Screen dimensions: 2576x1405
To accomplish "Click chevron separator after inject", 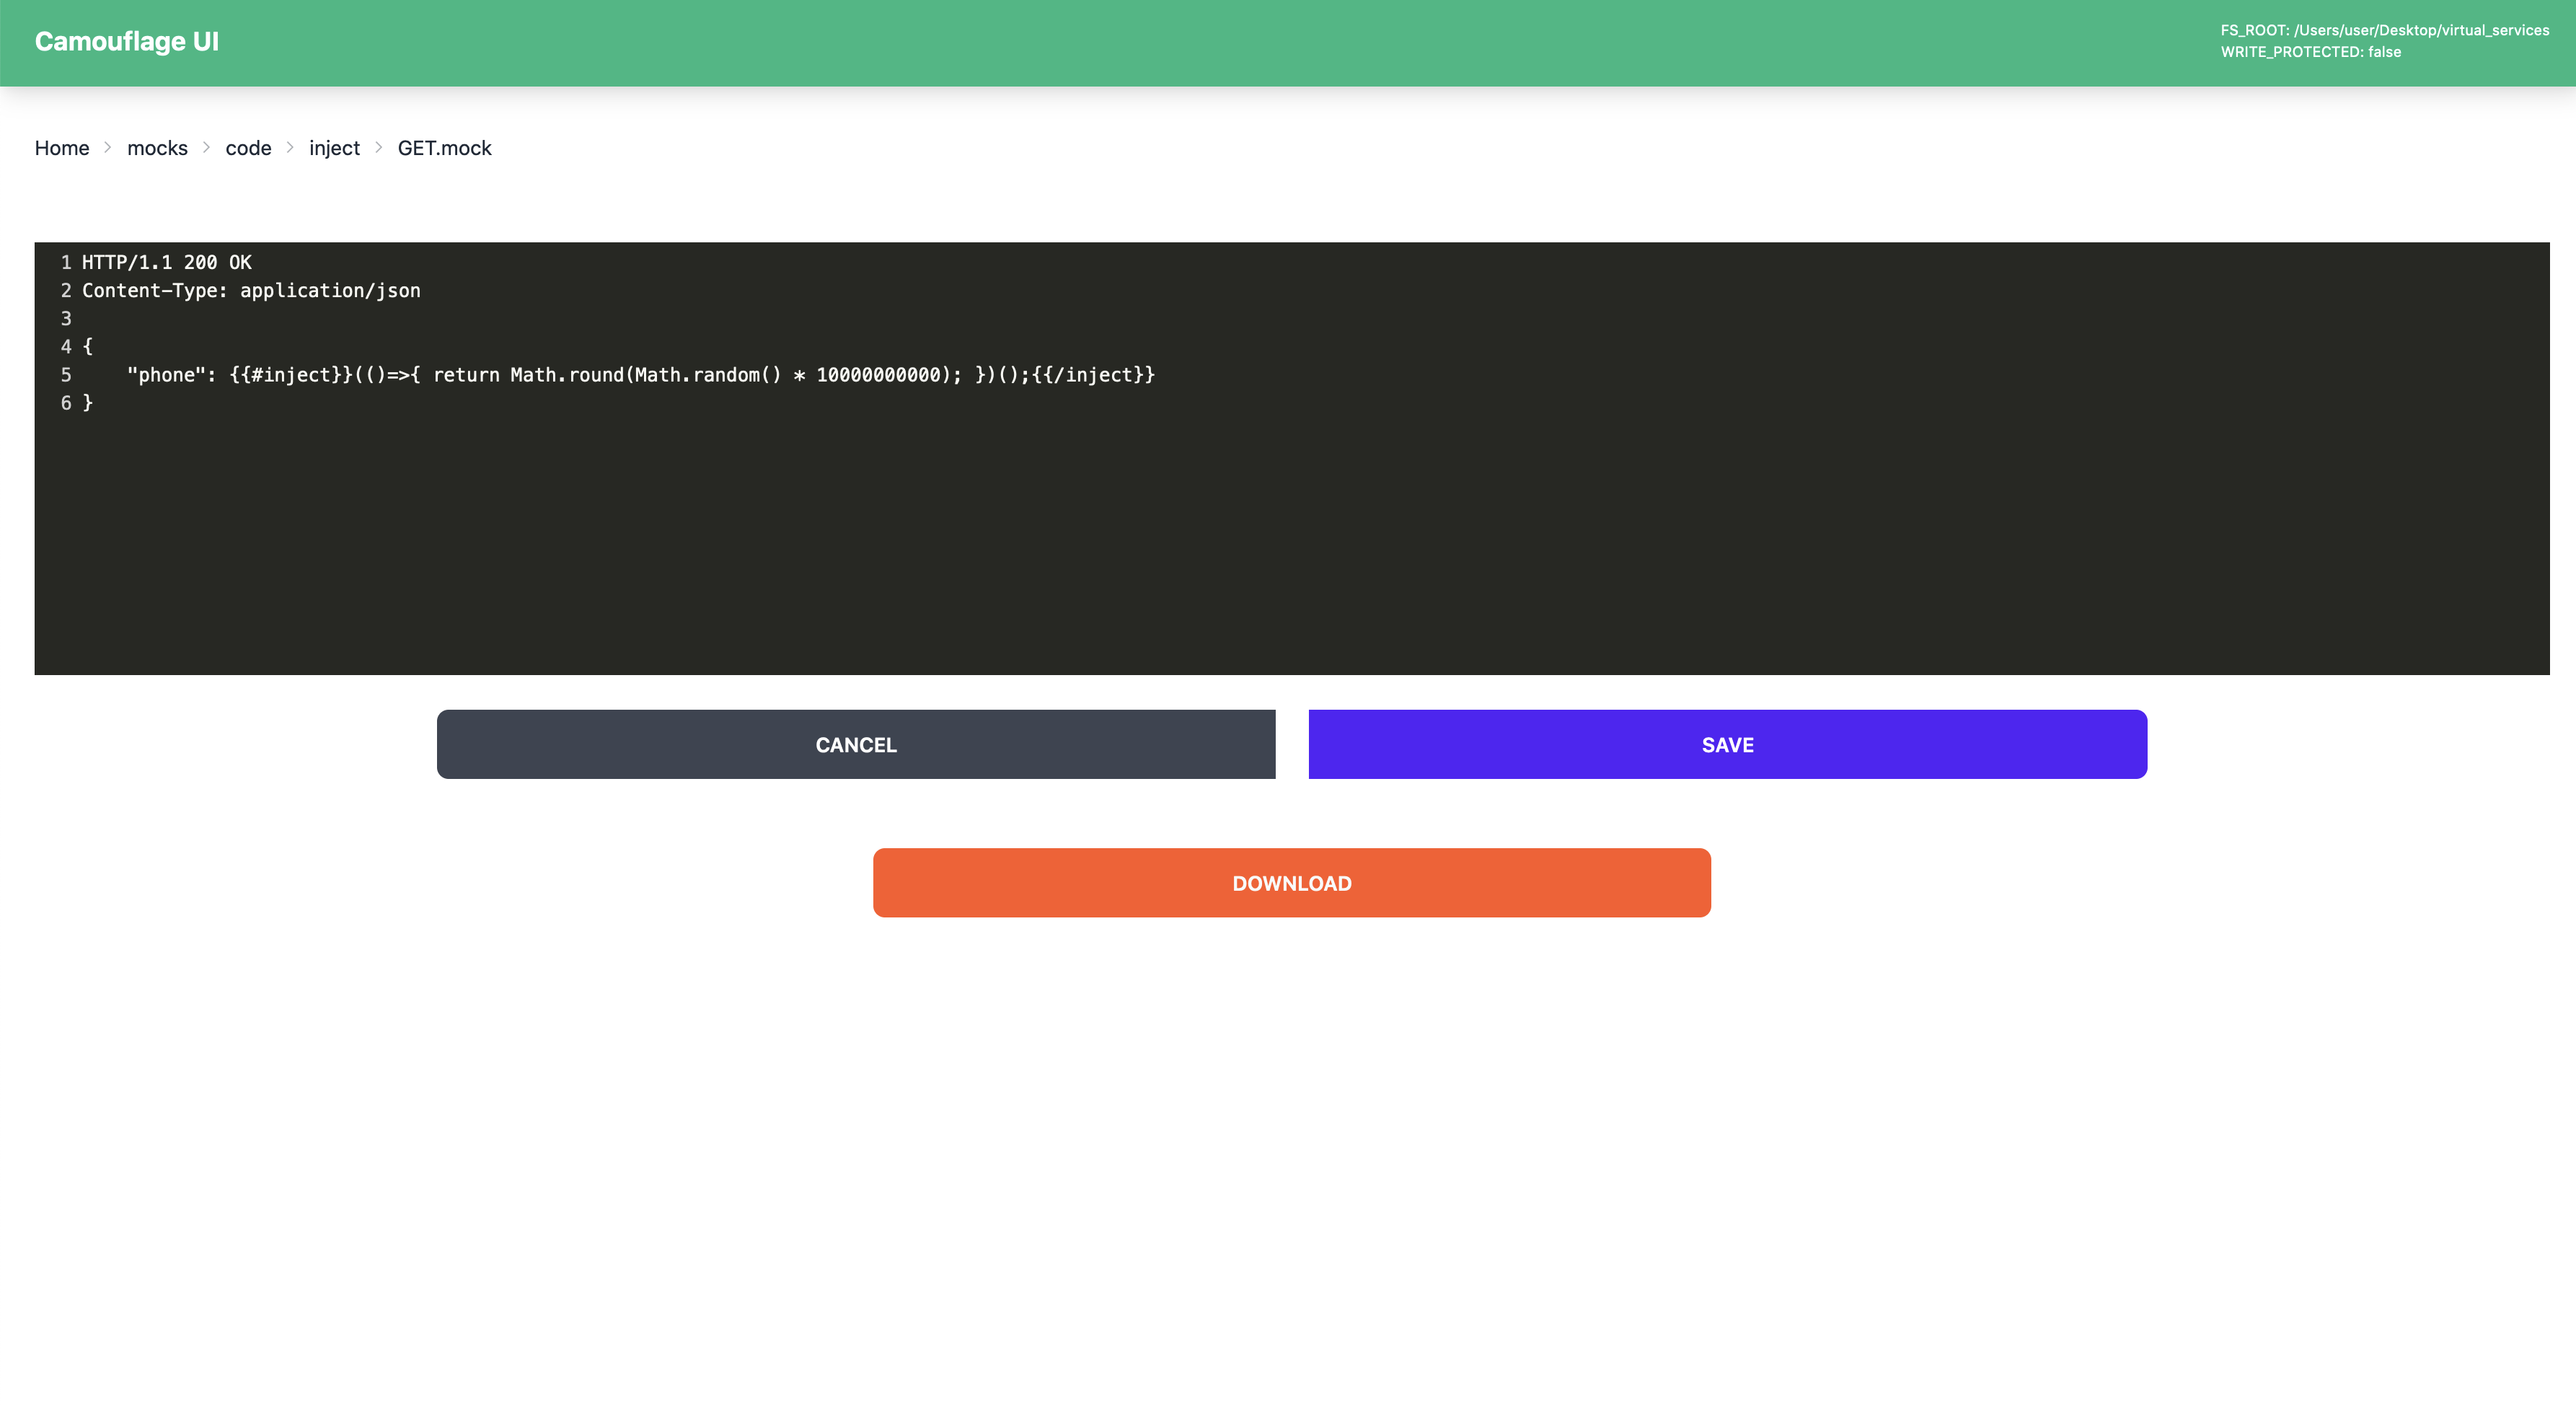I will pyautogui.click(x=379, y=148).
